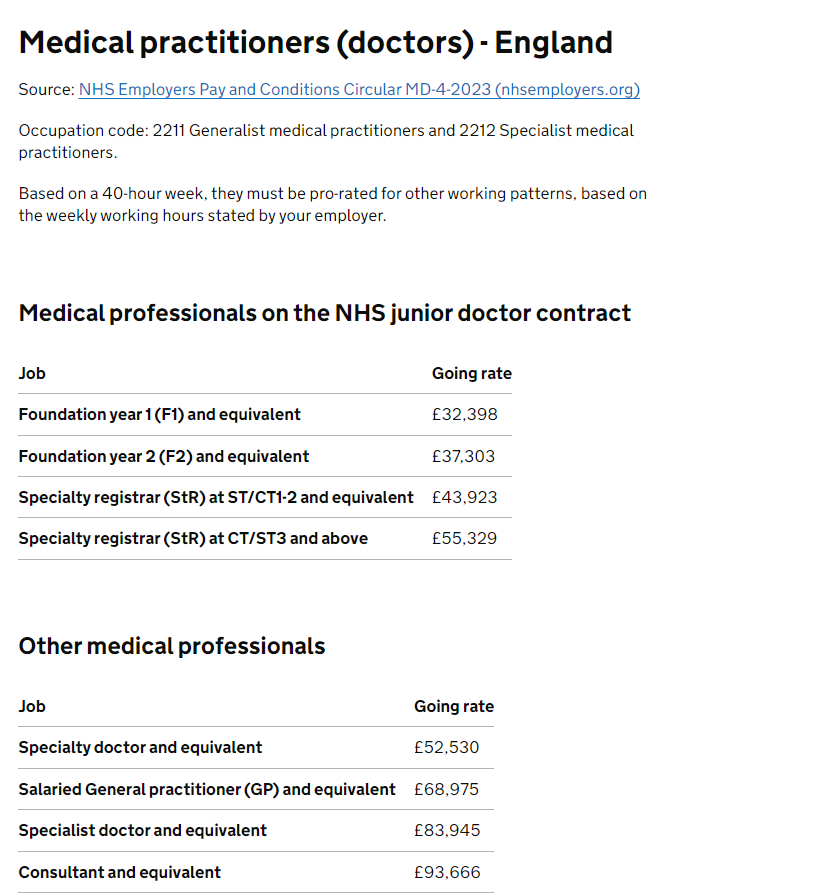This screenshot has height=896, width=814.
Task: Click the £37,303 going rate value
Action: click(x=464, y=456)
